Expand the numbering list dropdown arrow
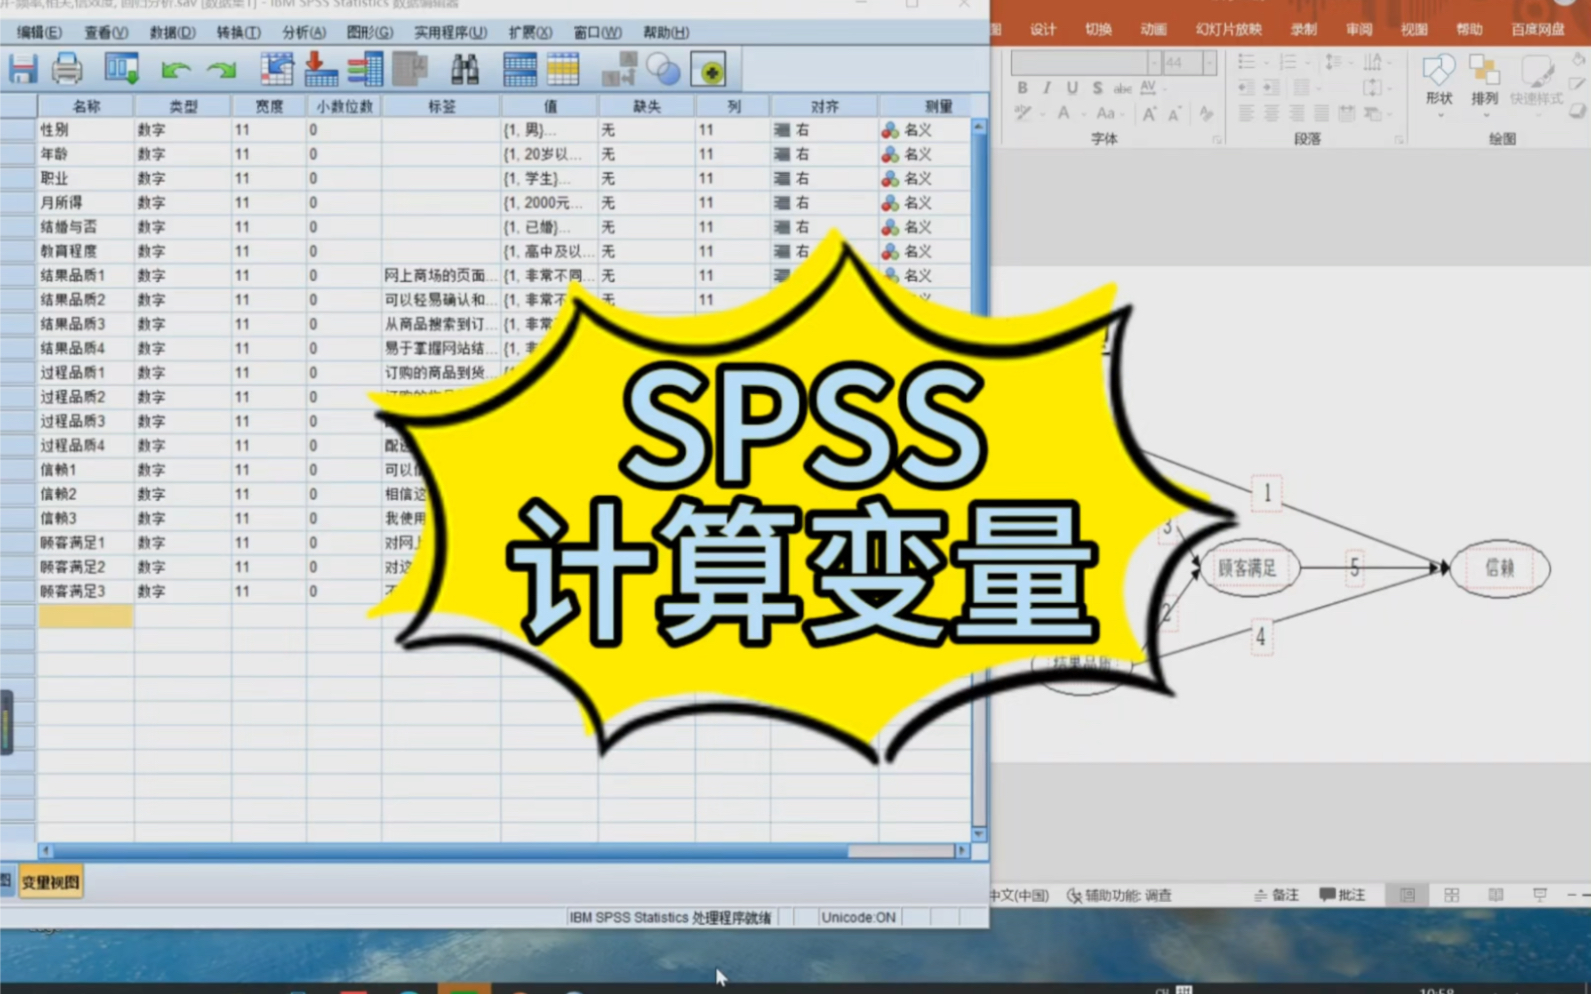 pos(1308,62)
